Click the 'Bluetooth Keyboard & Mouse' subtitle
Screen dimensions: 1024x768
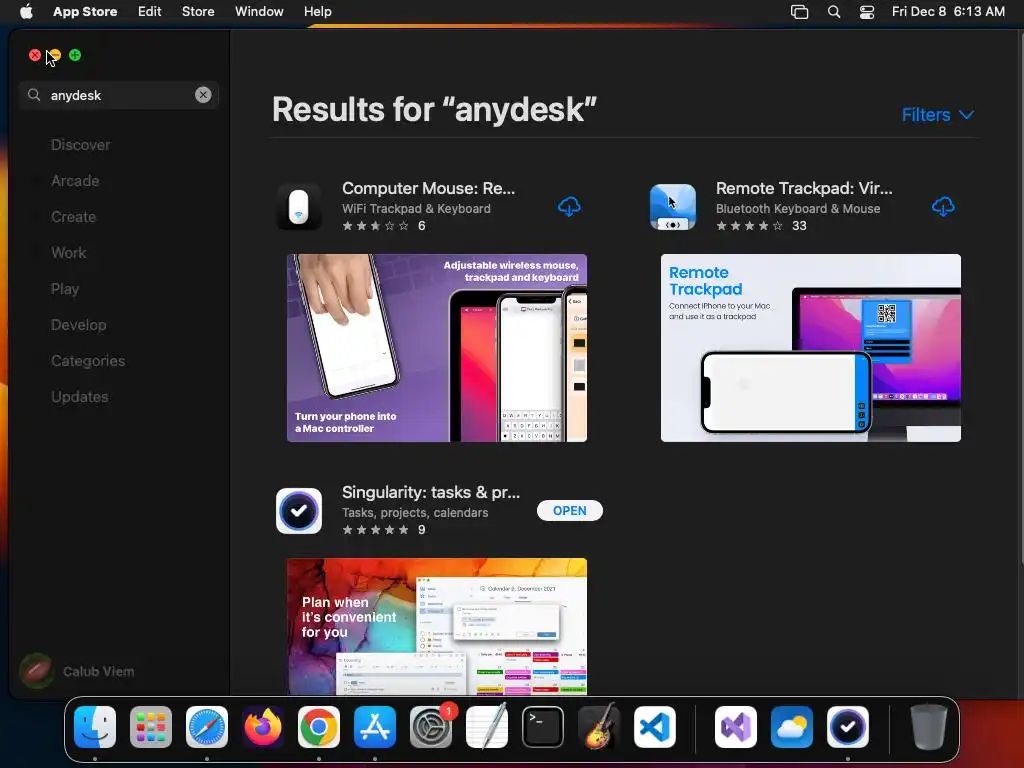tap(798, 208)
